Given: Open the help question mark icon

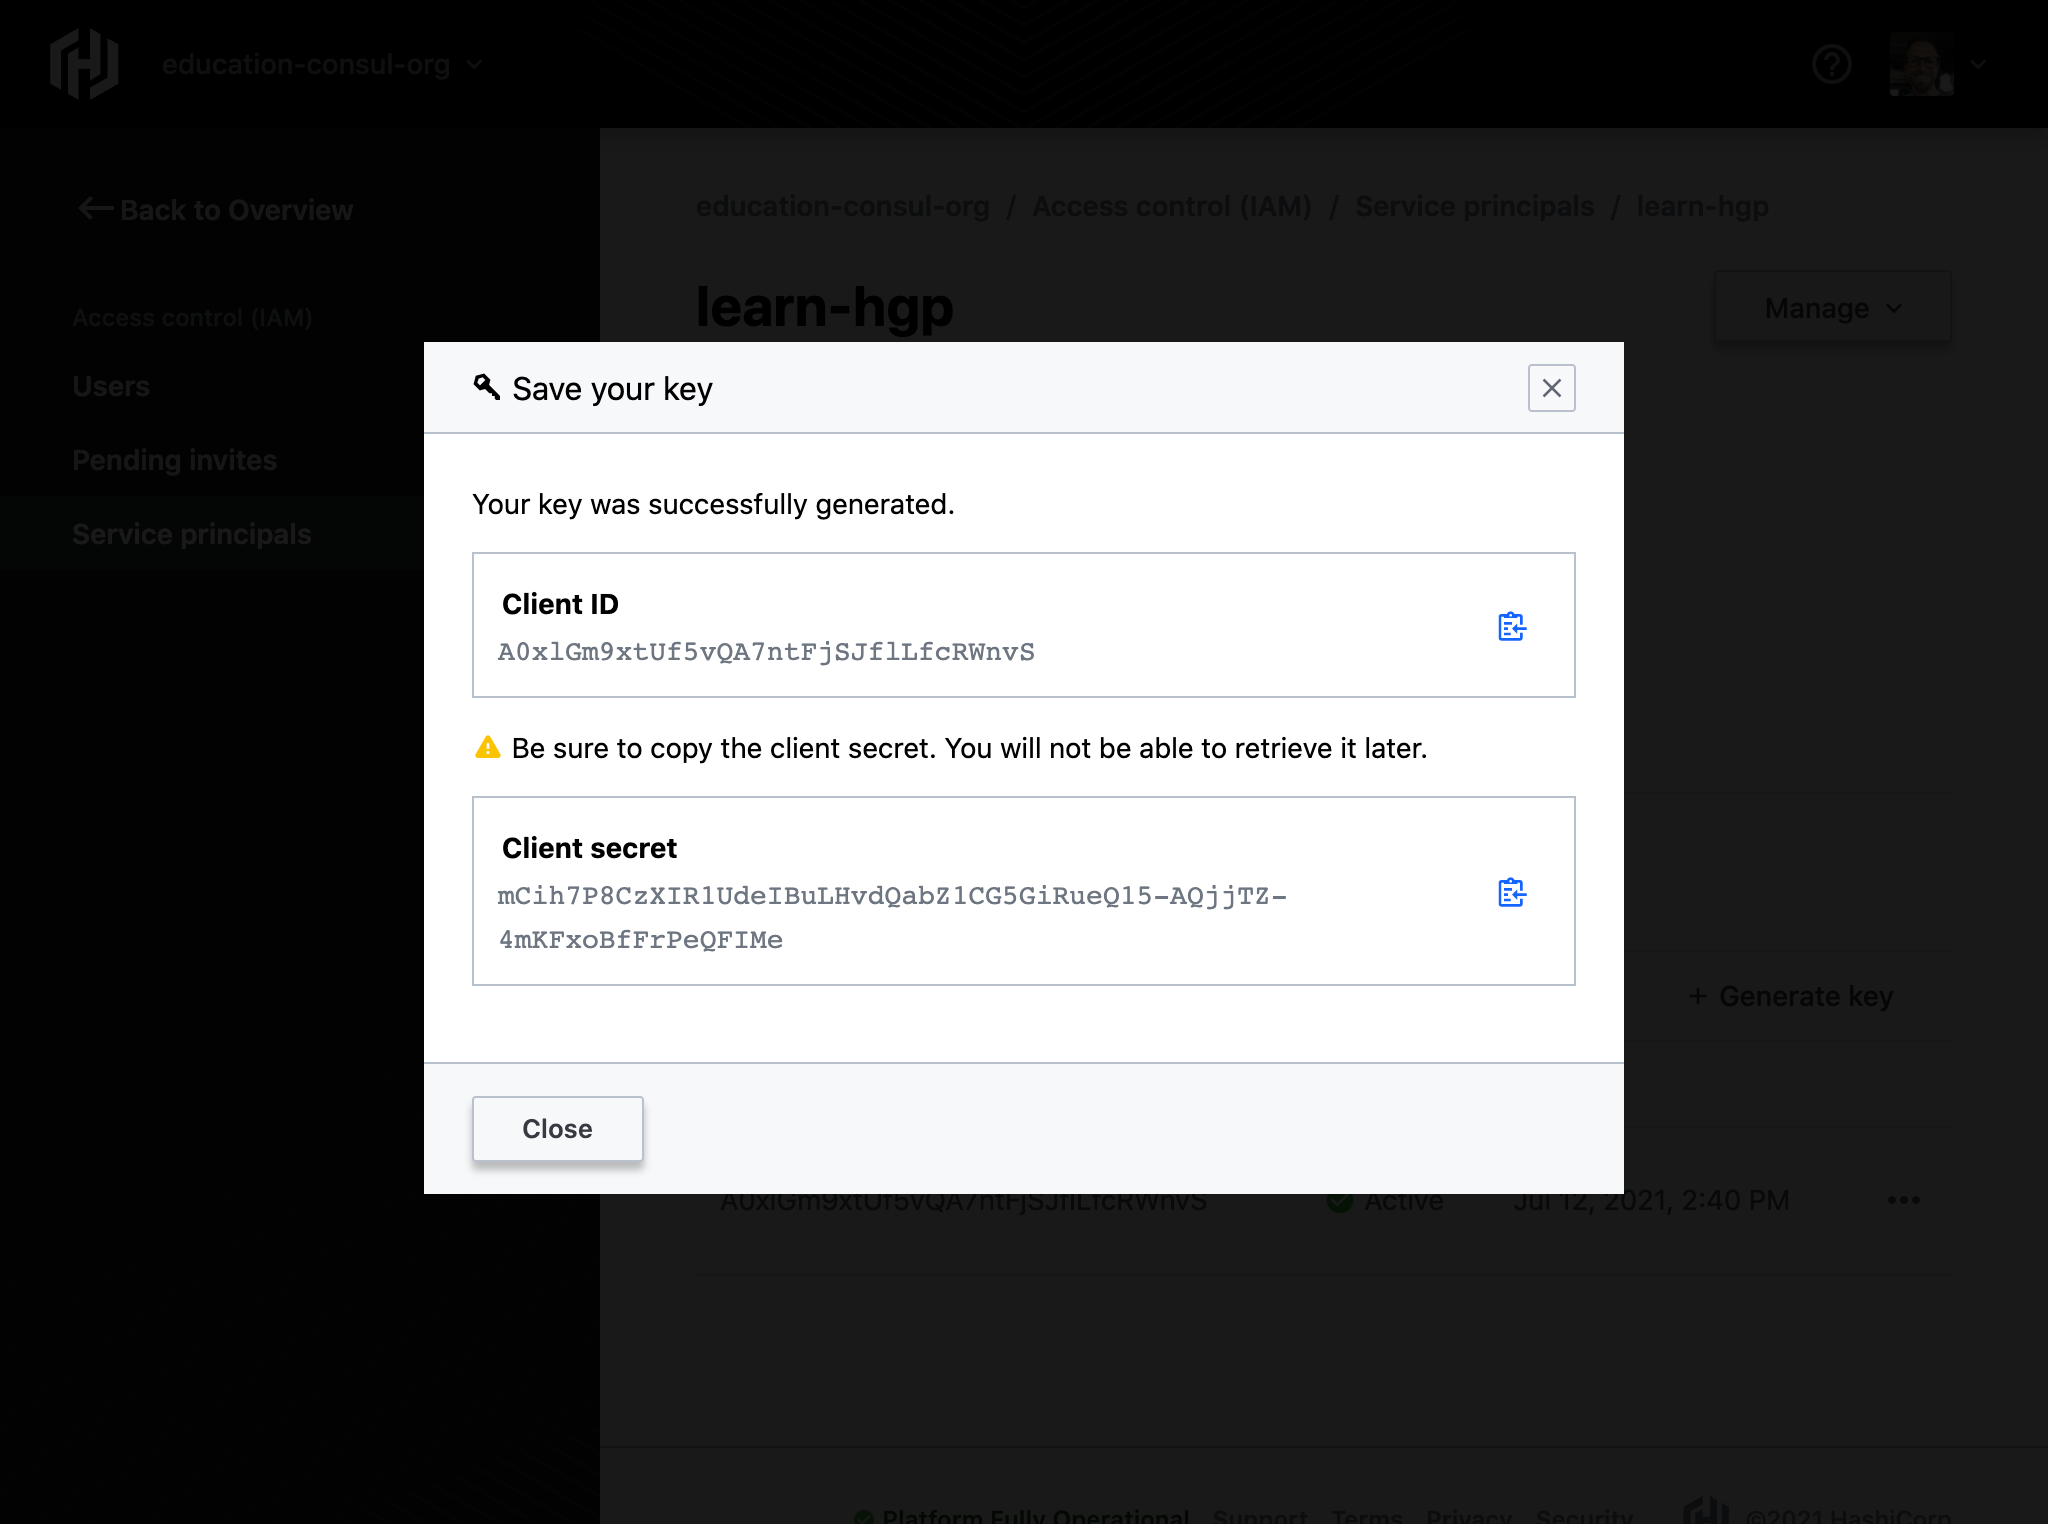Looking at the screenshot, I should (1831, 64).
